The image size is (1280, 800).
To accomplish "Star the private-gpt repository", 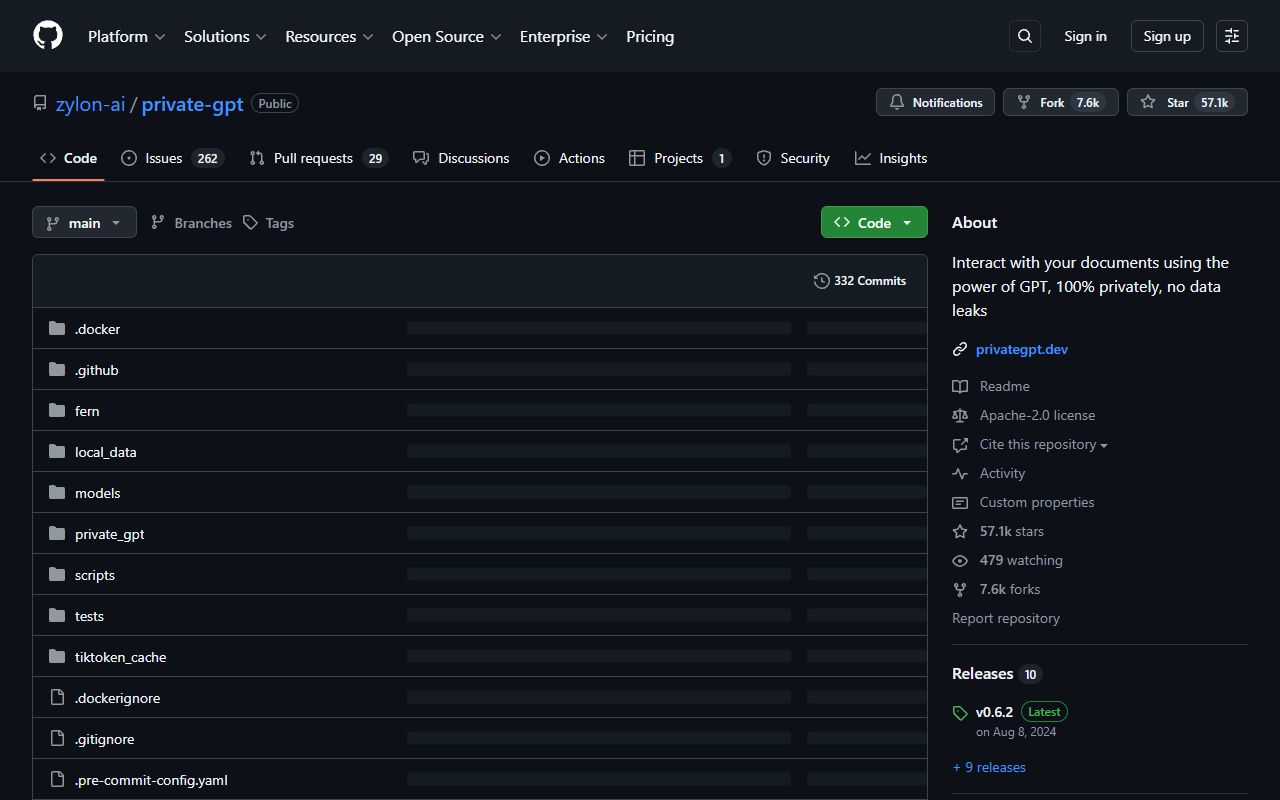I will (x=1187, y=102).
